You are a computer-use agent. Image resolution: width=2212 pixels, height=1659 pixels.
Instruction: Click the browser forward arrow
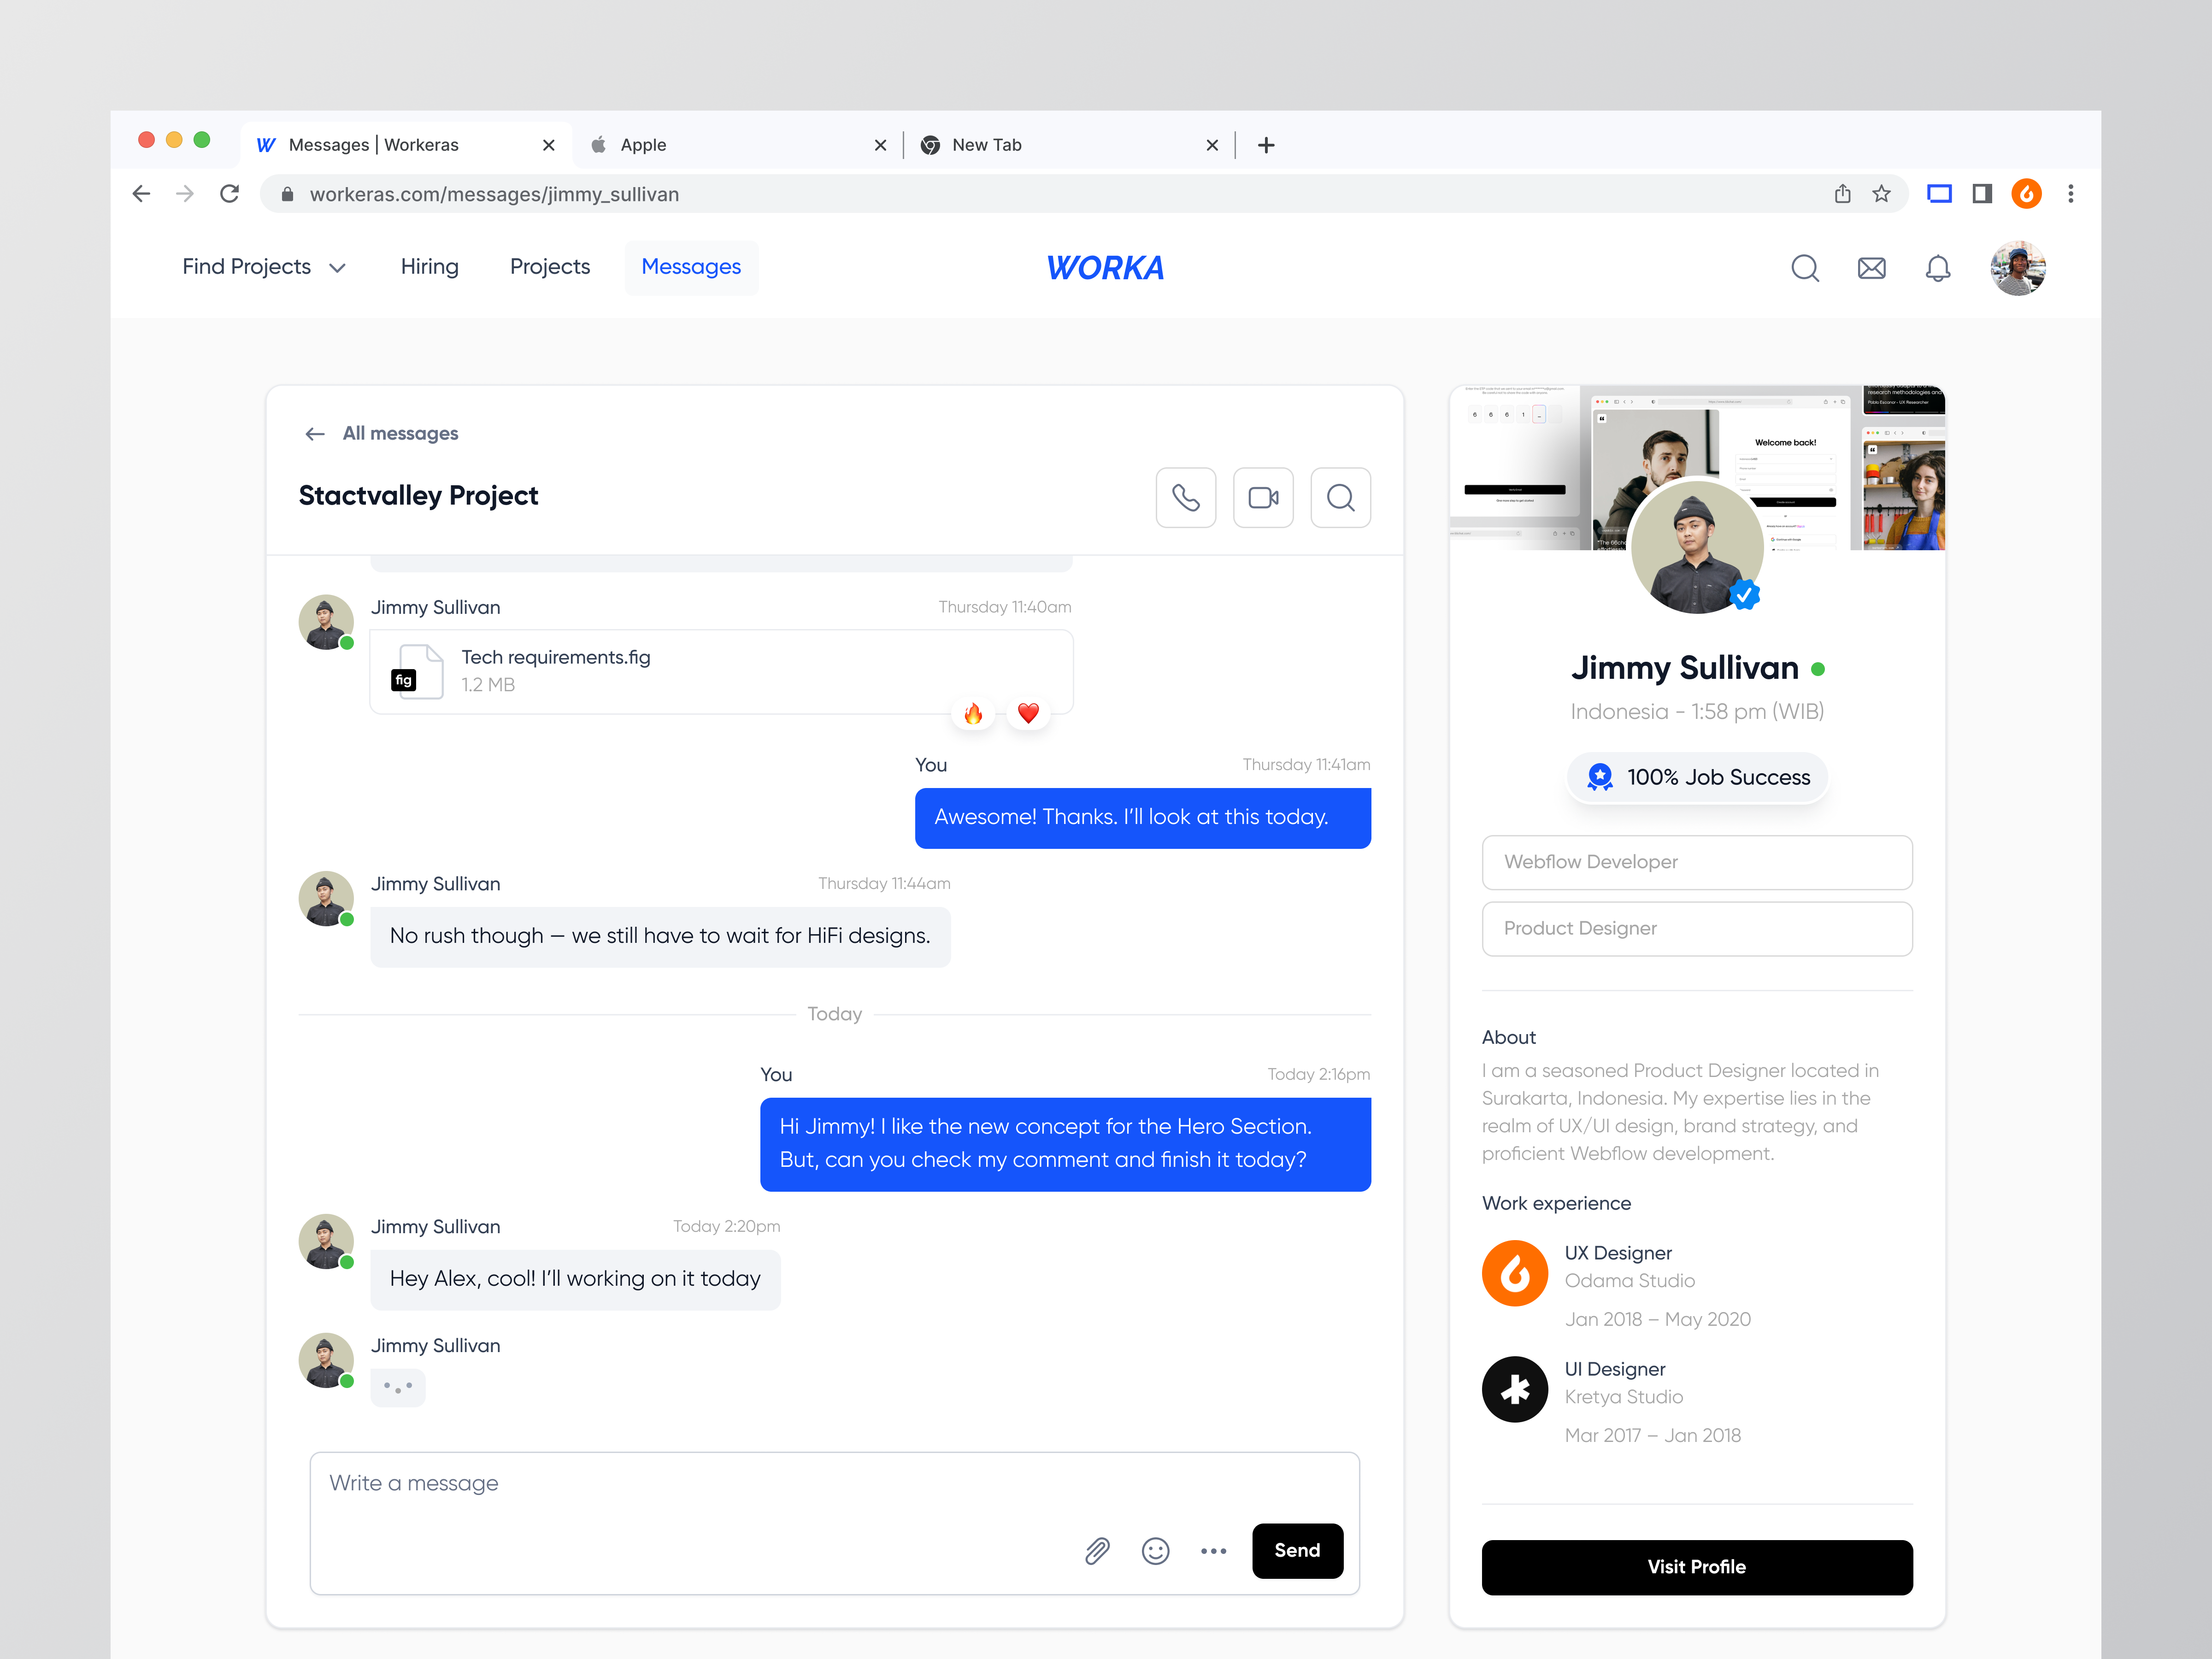185,194
